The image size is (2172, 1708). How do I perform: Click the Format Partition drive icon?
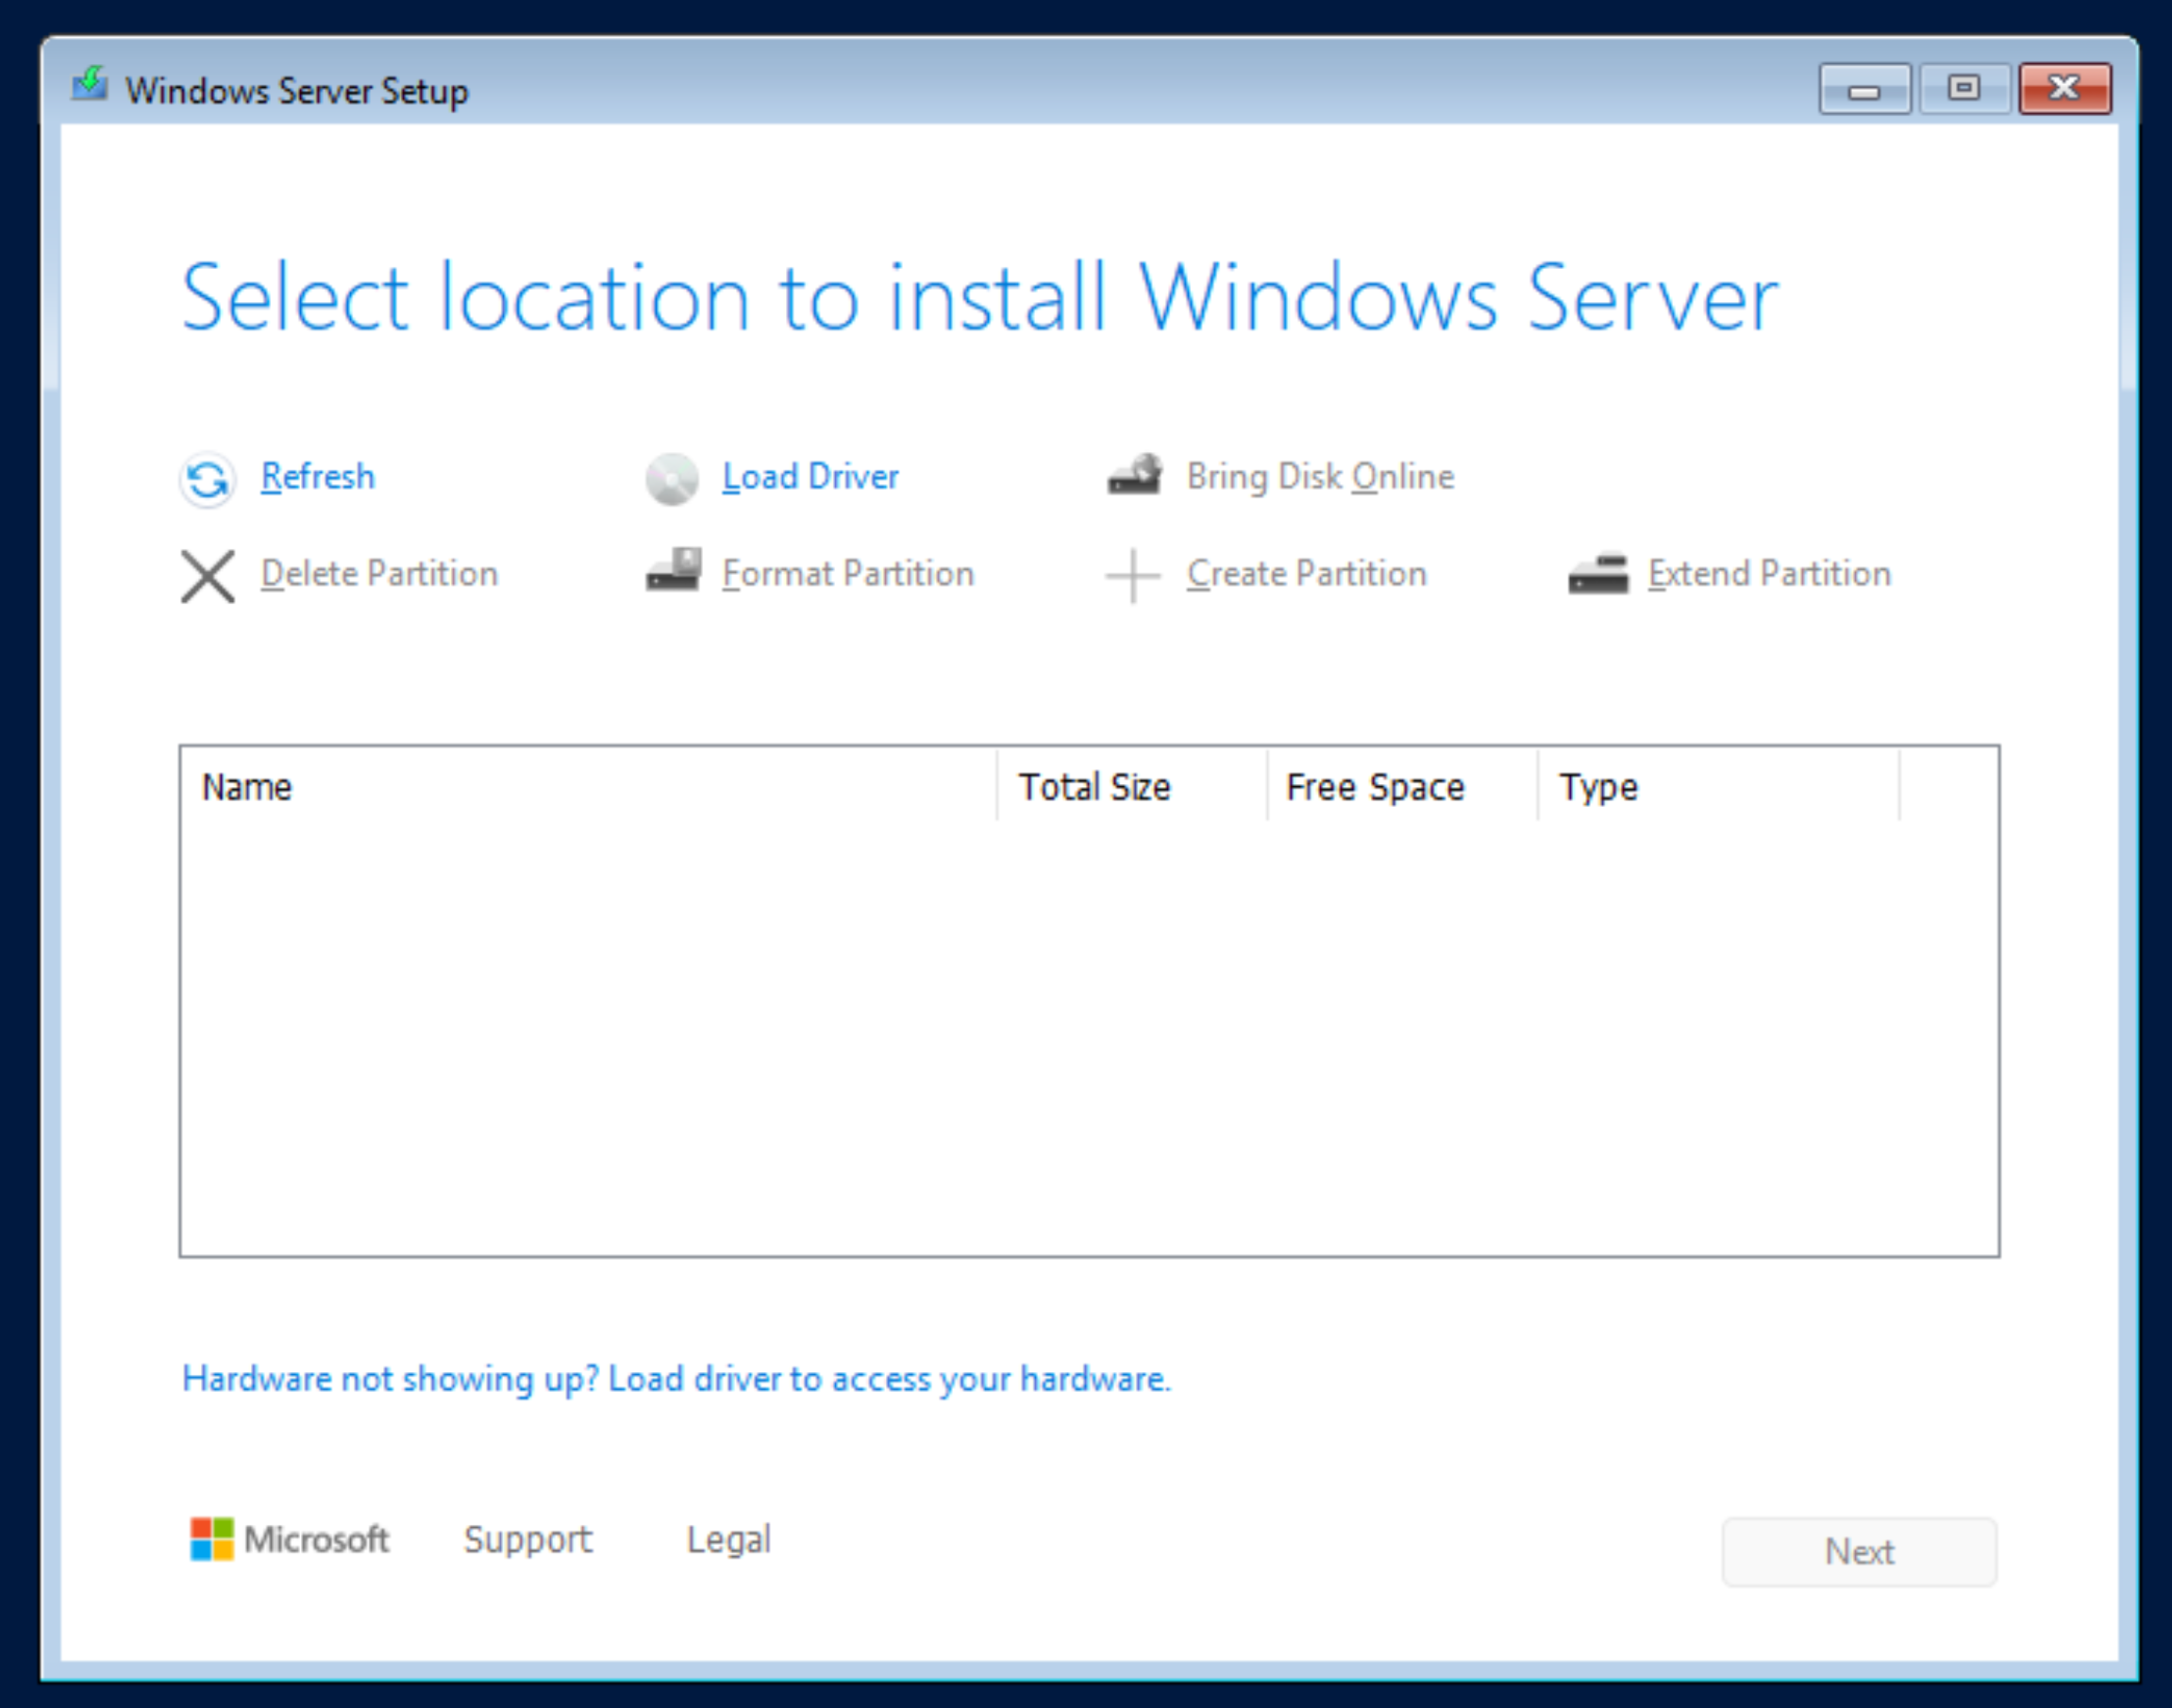[x=673, y=570]
